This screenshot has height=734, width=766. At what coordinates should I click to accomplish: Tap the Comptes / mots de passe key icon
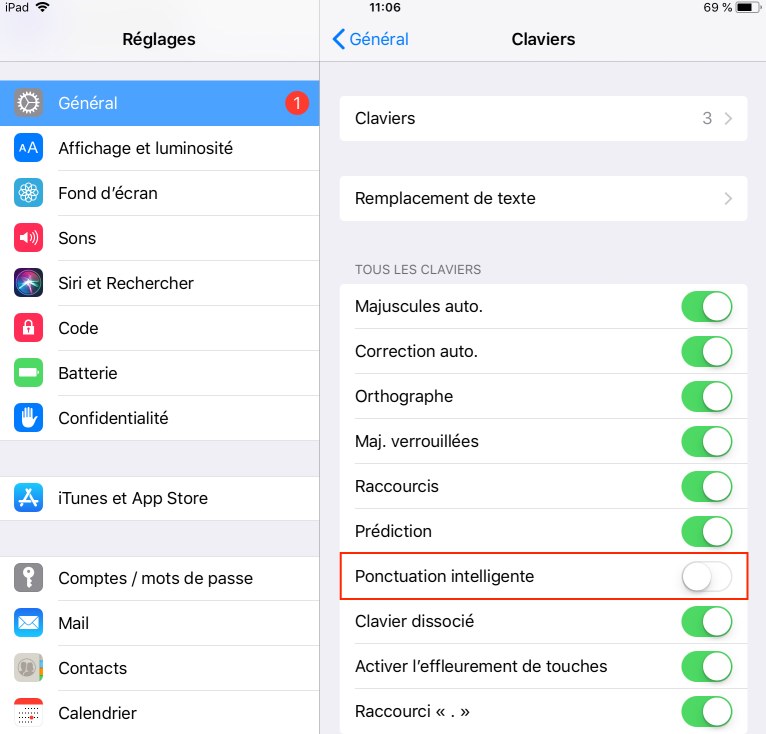(x=28, y=578)
